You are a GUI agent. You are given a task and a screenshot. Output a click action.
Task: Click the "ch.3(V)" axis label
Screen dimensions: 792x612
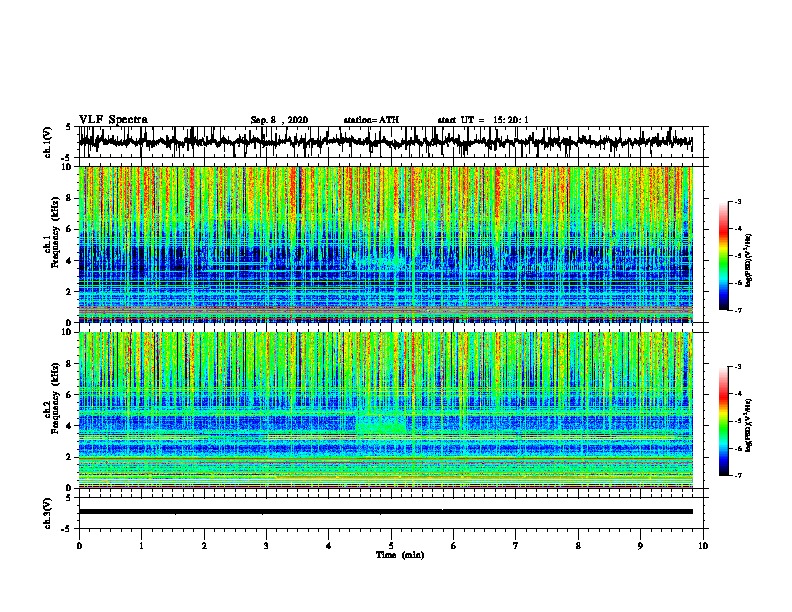click(x=48, y=513)
